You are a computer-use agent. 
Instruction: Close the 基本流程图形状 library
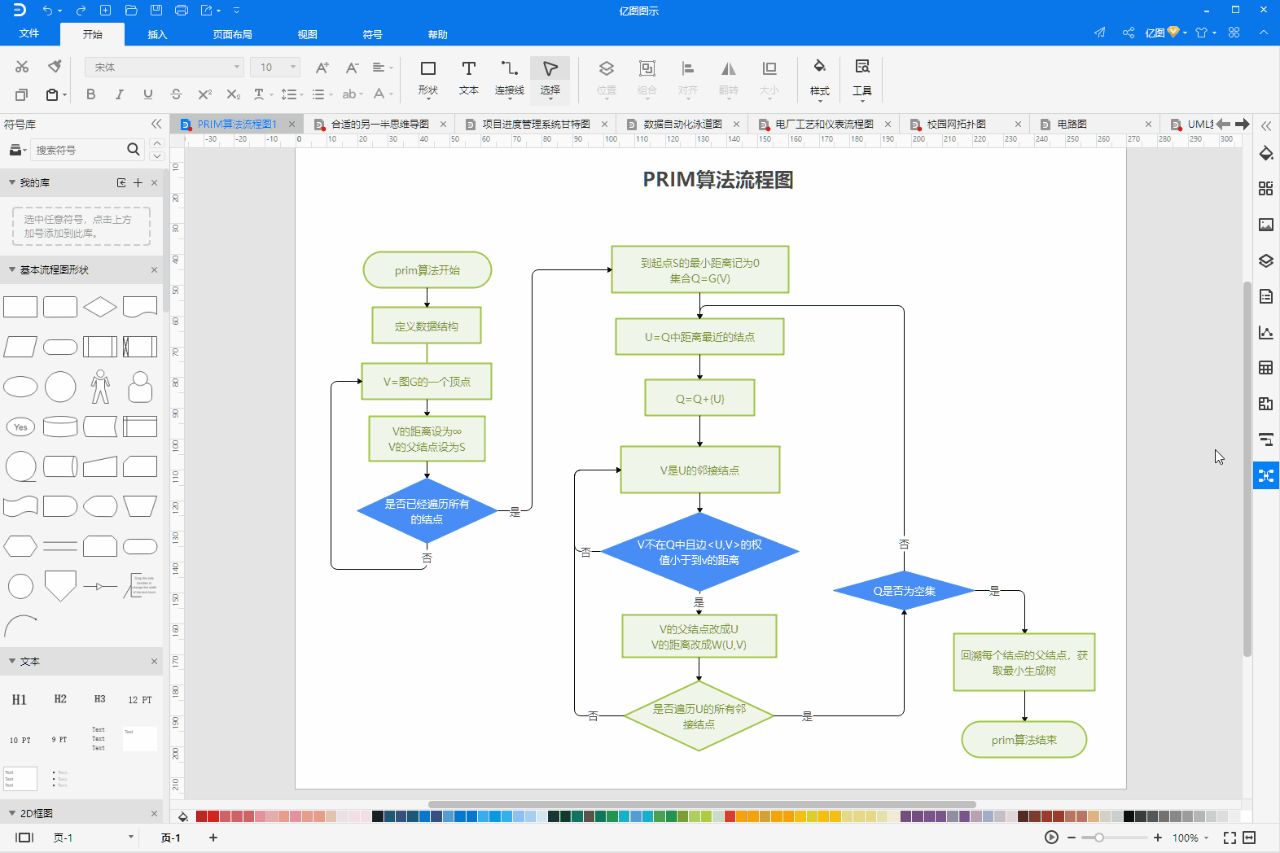154,270
